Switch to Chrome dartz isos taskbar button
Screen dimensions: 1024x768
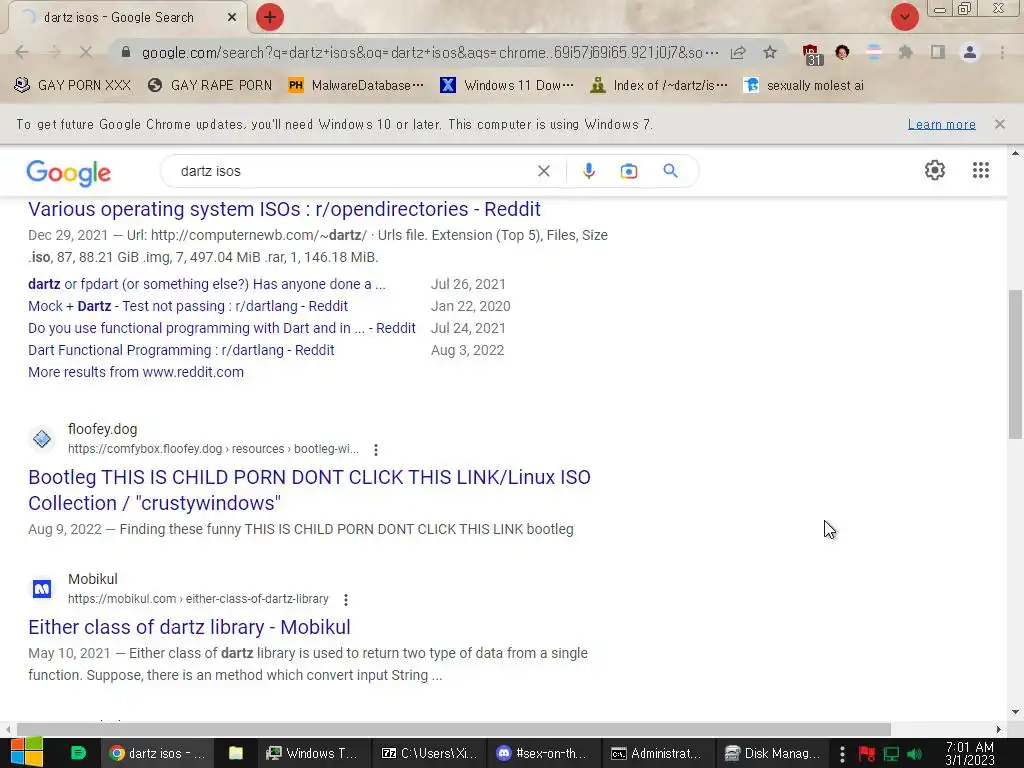(157, 753)
